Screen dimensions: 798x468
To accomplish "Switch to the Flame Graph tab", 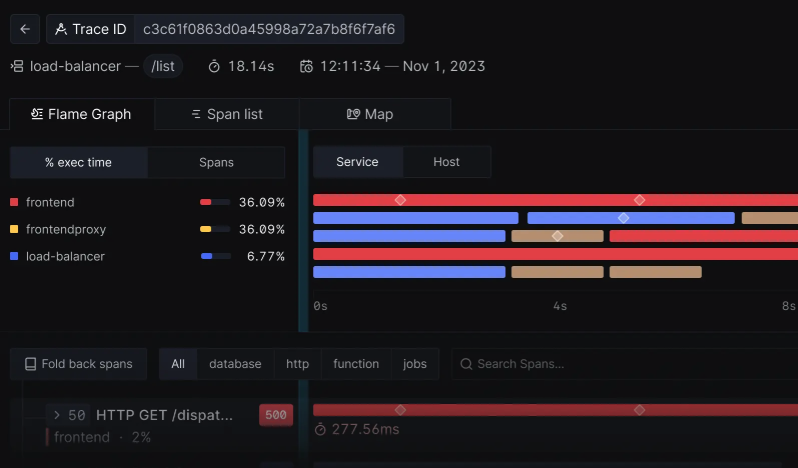I will 82,114.
